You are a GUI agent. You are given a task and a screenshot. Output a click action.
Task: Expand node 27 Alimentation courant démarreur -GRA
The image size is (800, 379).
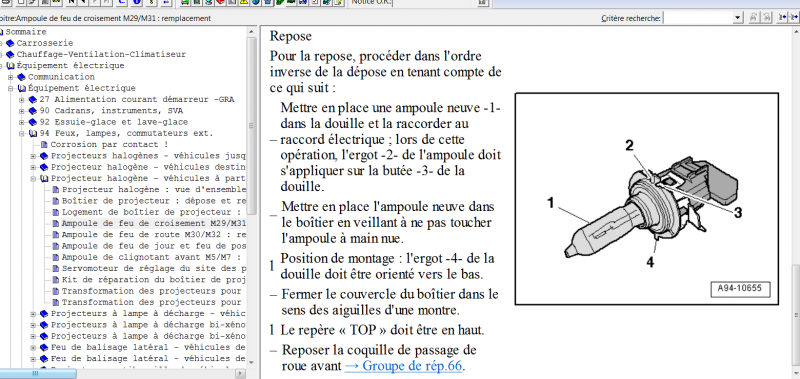[22, 99]
